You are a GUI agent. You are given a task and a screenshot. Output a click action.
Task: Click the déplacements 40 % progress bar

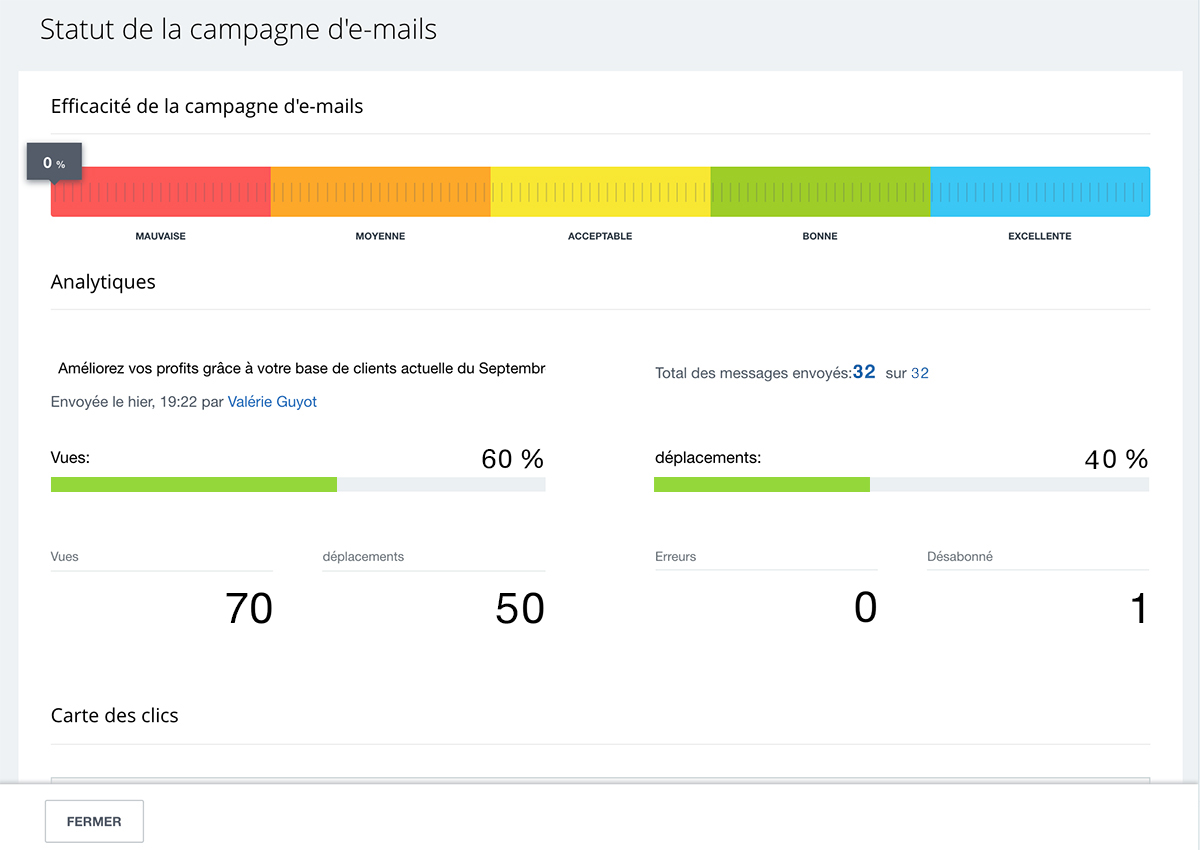coord(901,485)
